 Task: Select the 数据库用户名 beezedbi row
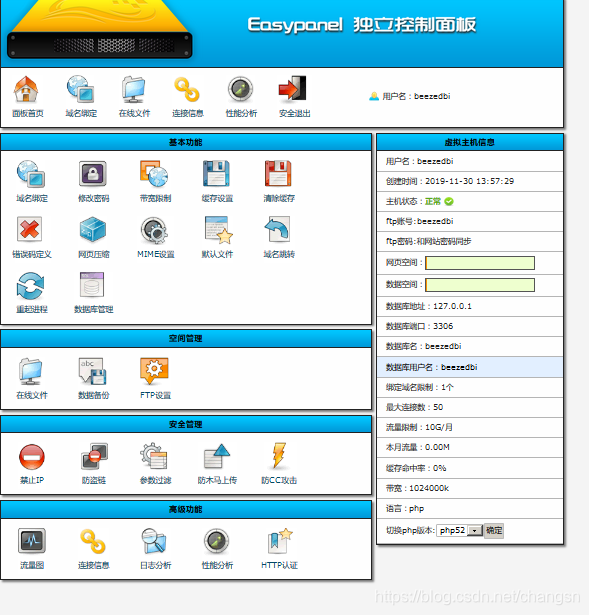coord(470,367)
